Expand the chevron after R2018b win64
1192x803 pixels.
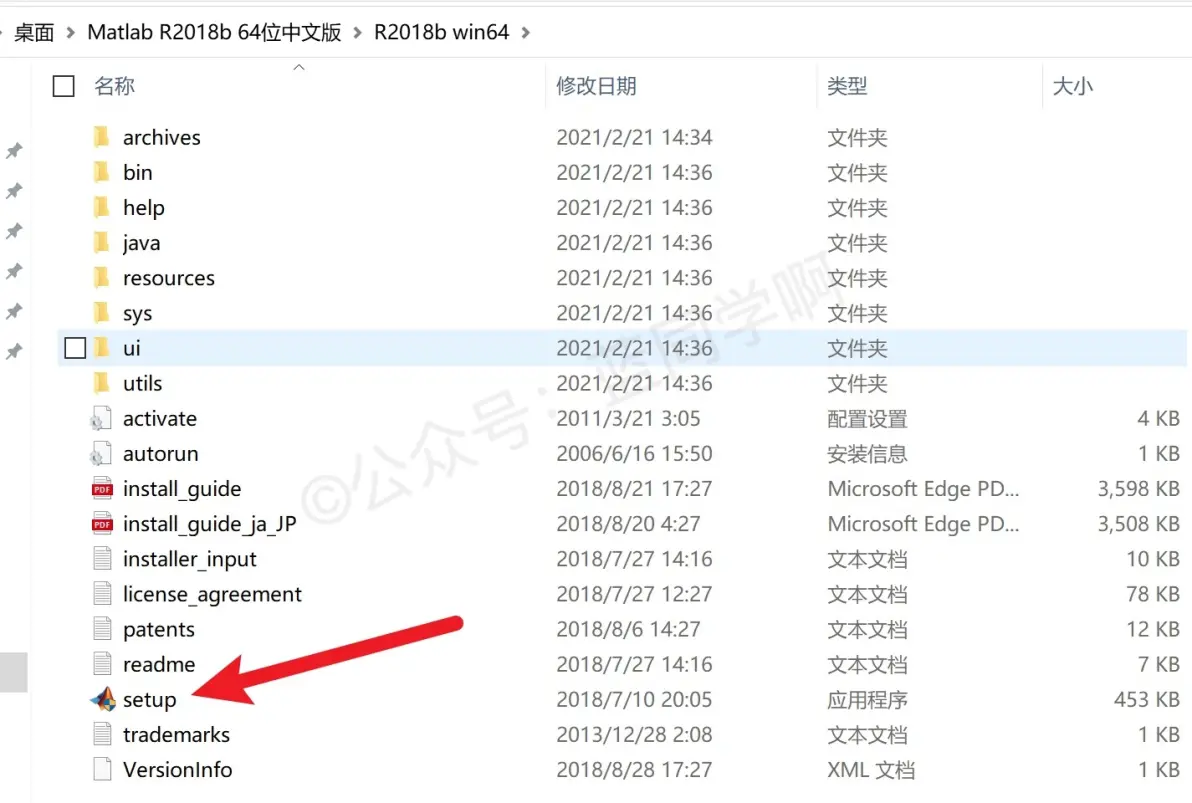[x=525, y=33]
